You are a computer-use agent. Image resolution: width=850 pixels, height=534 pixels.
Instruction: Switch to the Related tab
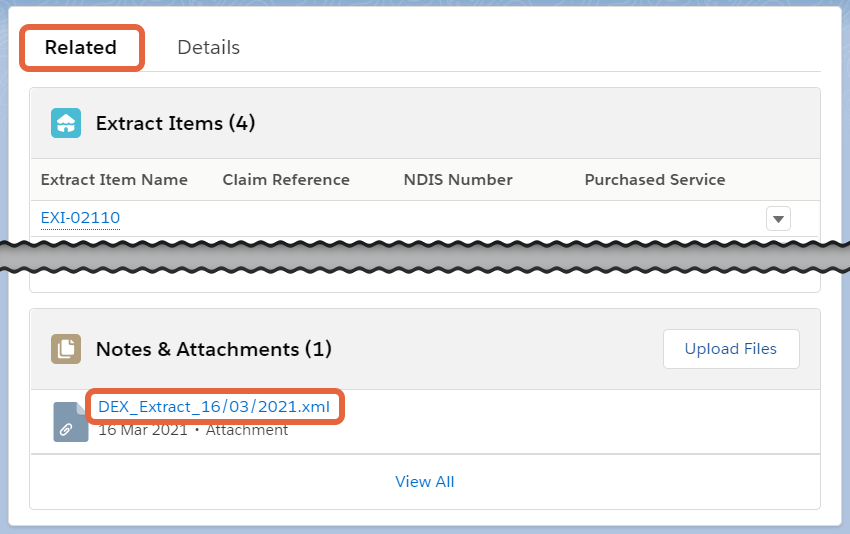(x=81, y=47)
